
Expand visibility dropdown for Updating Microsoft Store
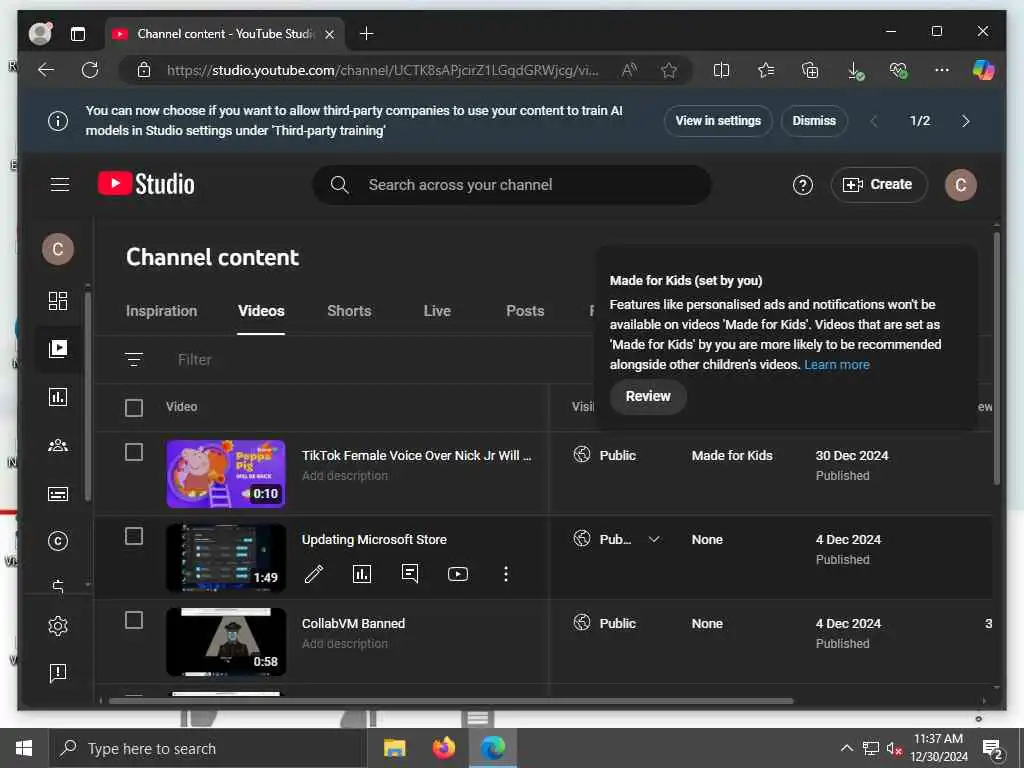pyautogui.click(x=654, y=539)
